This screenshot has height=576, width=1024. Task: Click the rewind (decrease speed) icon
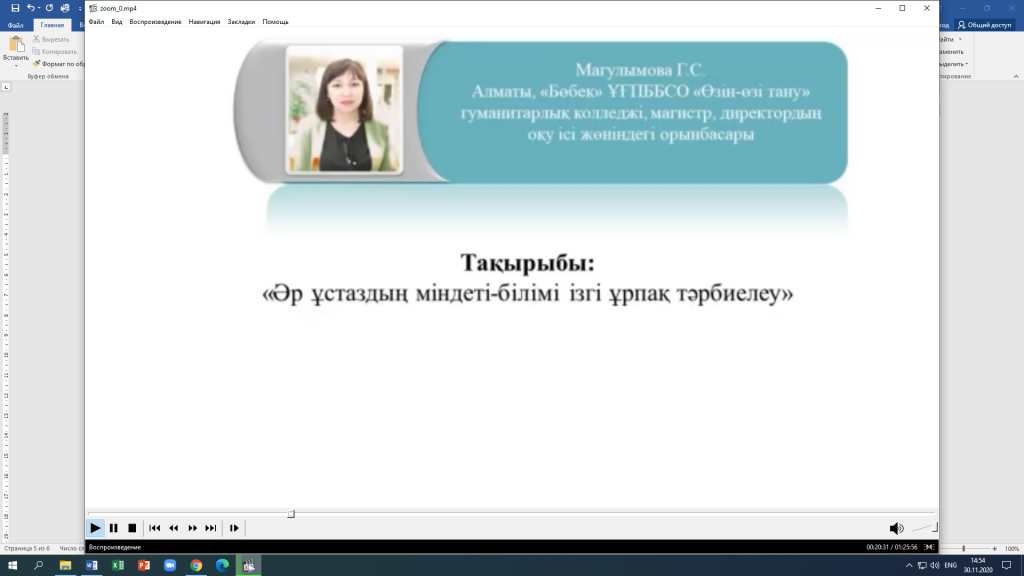click(x=173, y=528)
